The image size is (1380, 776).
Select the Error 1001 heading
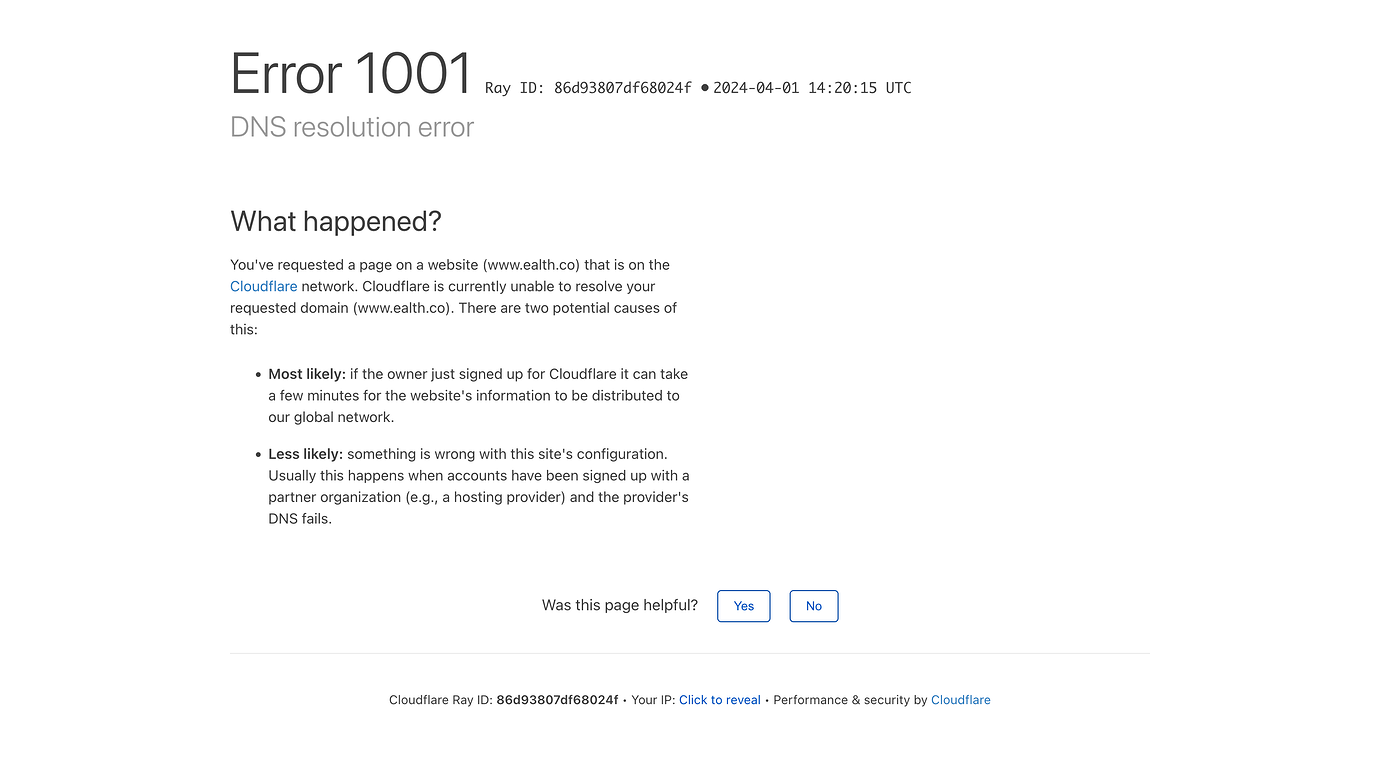pyautogui.click(x=350, y=73)
